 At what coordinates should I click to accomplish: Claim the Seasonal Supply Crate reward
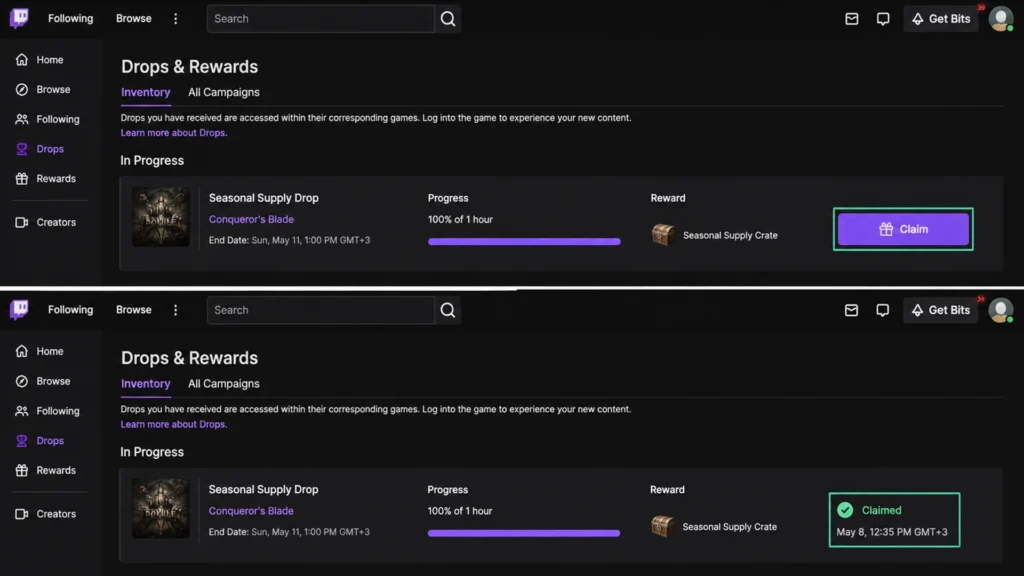pyautogui.click(x=903, y=229)
